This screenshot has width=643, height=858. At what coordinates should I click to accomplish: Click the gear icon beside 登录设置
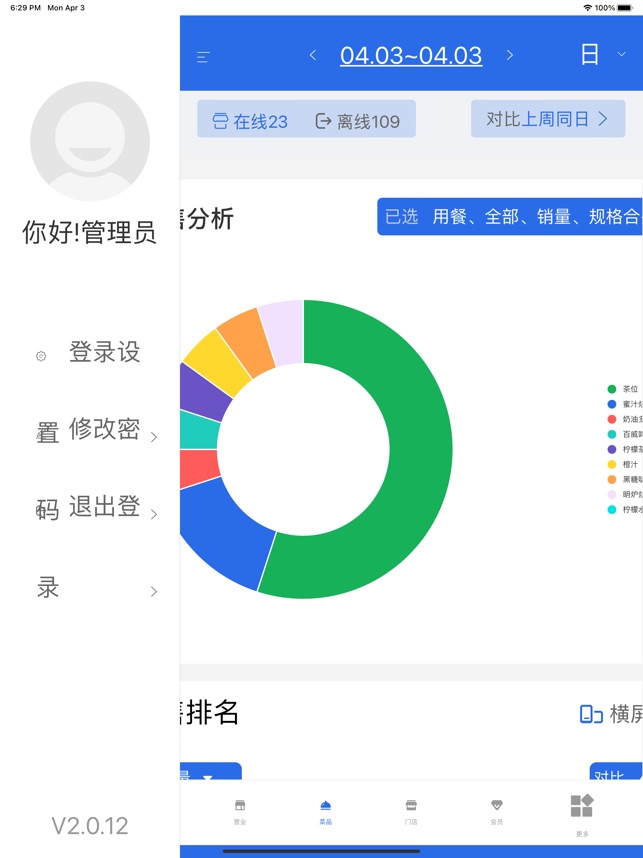(x=41, y=356)
